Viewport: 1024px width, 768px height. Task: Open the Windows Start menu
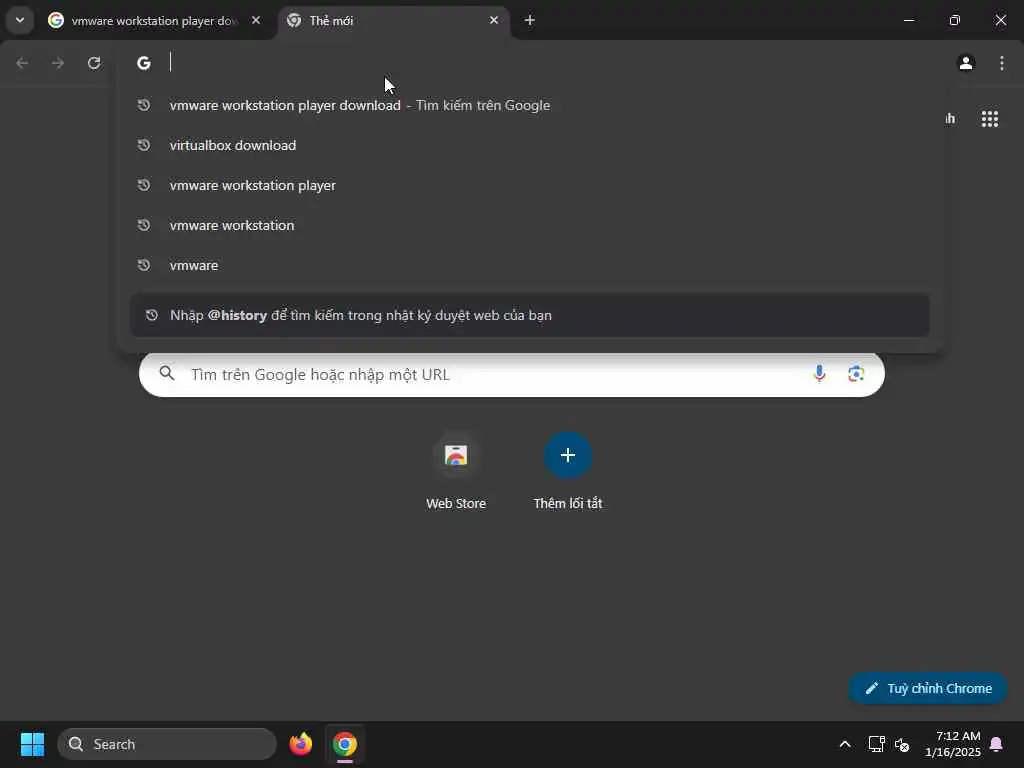click(x=32, y=744)
